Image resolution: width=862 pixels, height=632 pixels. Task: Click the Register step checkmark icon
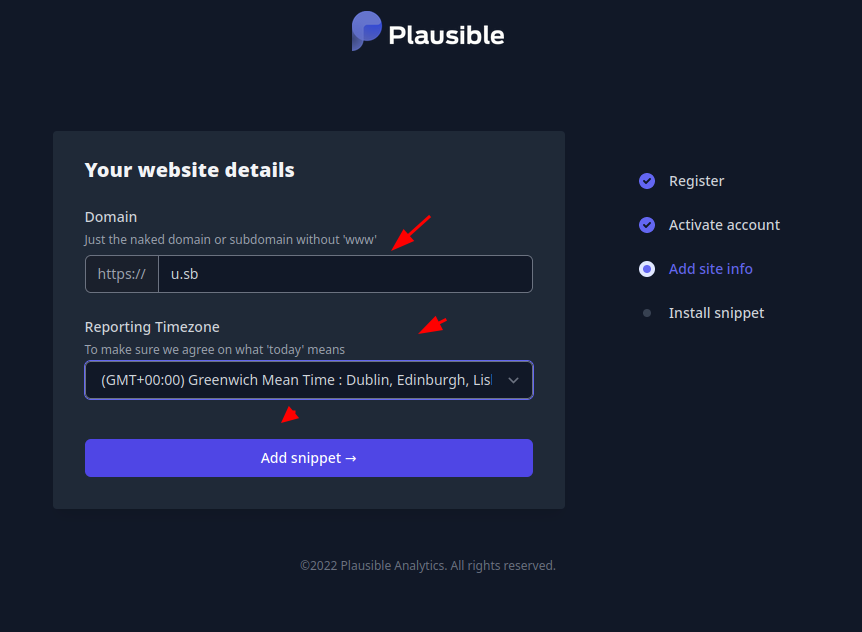point(647,181)
